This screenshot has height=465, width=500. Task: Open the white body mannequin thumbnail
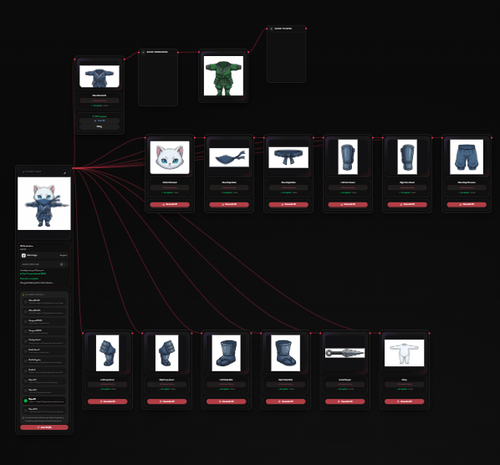404,353
